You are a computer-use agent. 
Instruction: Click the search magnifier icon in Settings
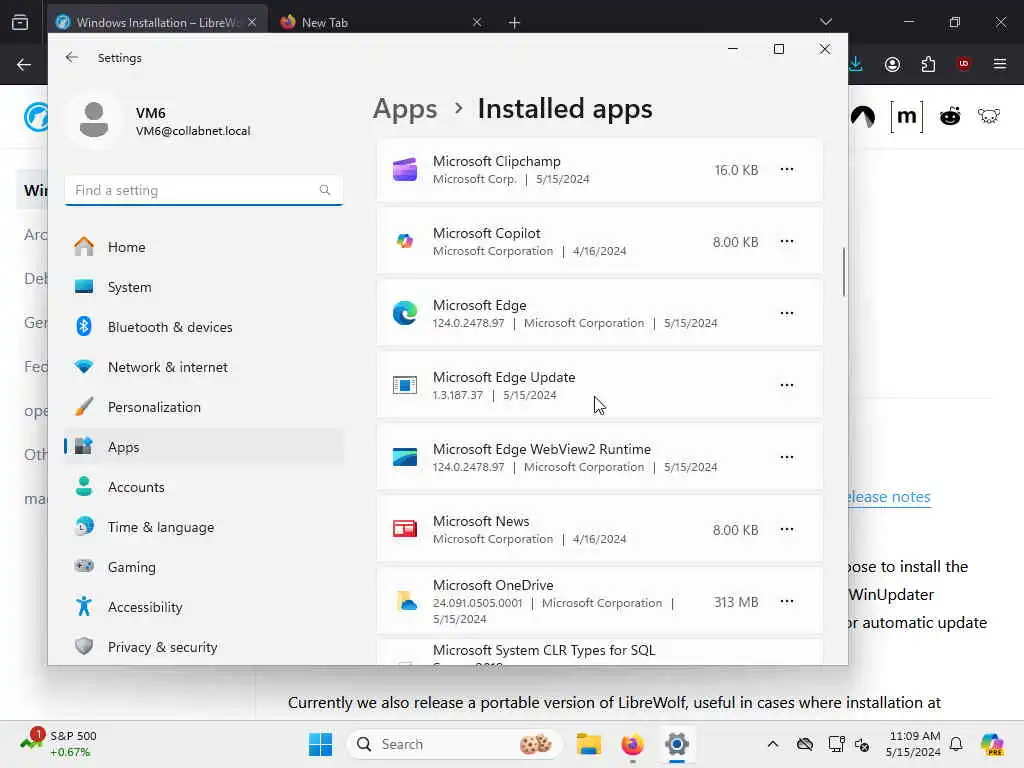click(325, 190)
